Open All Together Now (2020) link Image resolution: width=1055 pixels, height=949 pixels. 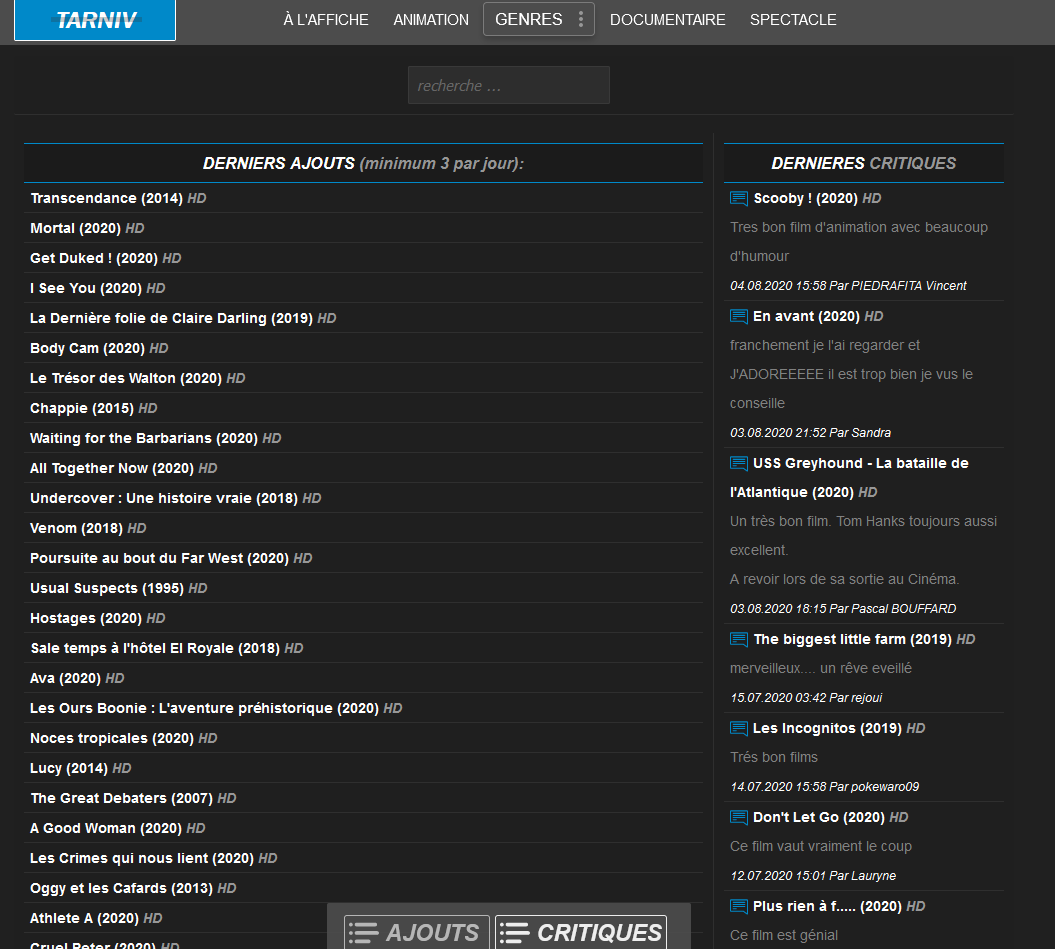point(124,468)
